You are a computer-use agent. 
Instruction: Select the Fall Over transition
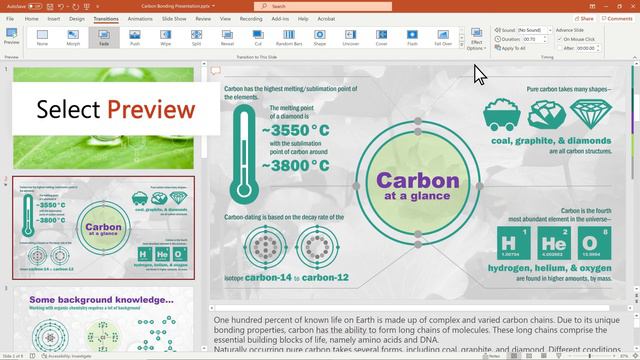443,38
